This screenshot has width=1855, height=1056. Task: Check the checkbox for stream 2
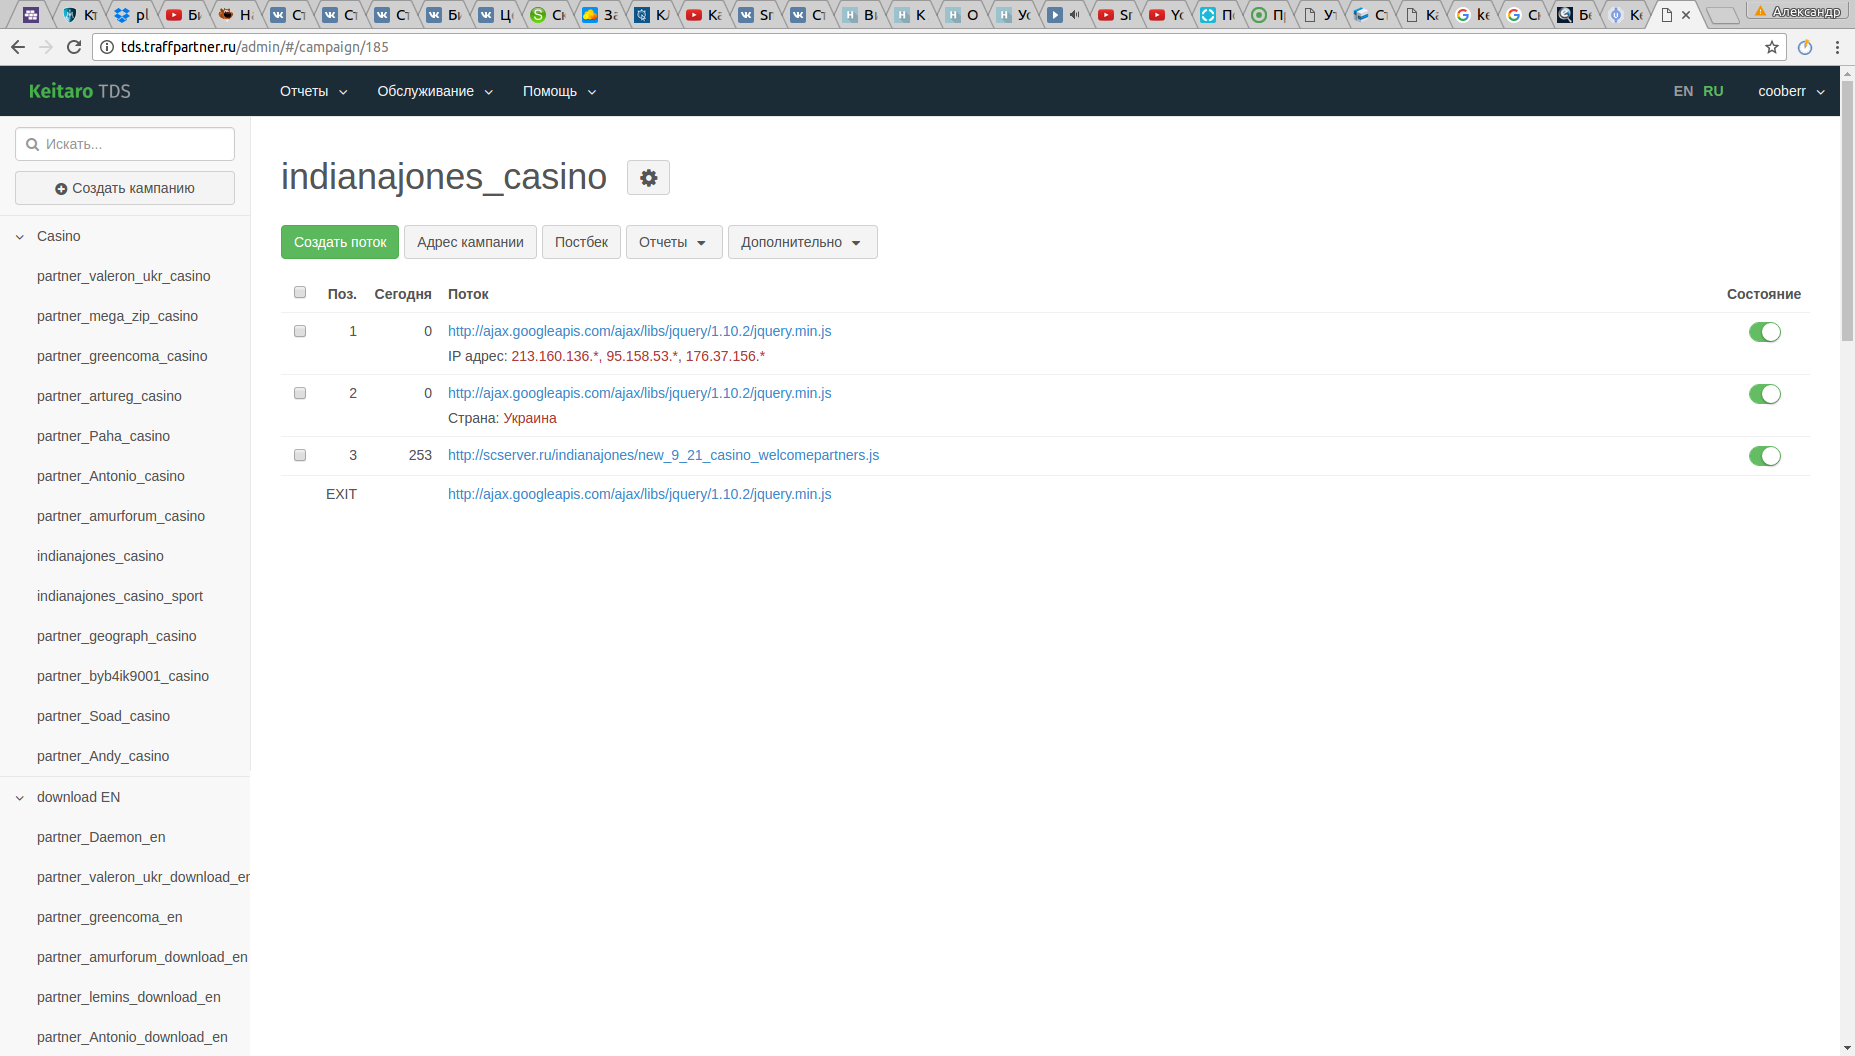pyautogui.click(x=300, y=393)
